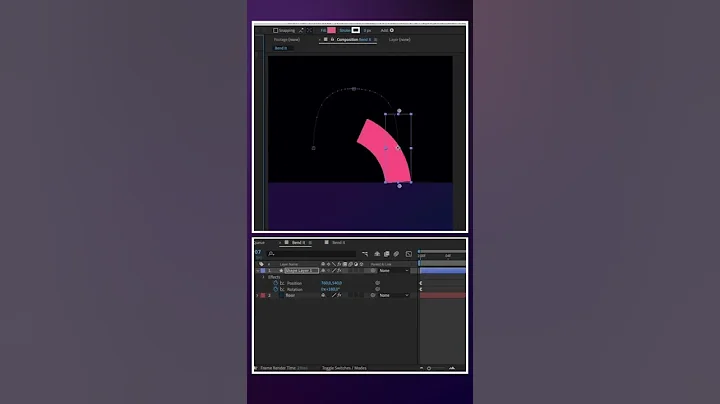Click the Frame Blending column header icon
The image size is (720, 404).
click(345, 264)
